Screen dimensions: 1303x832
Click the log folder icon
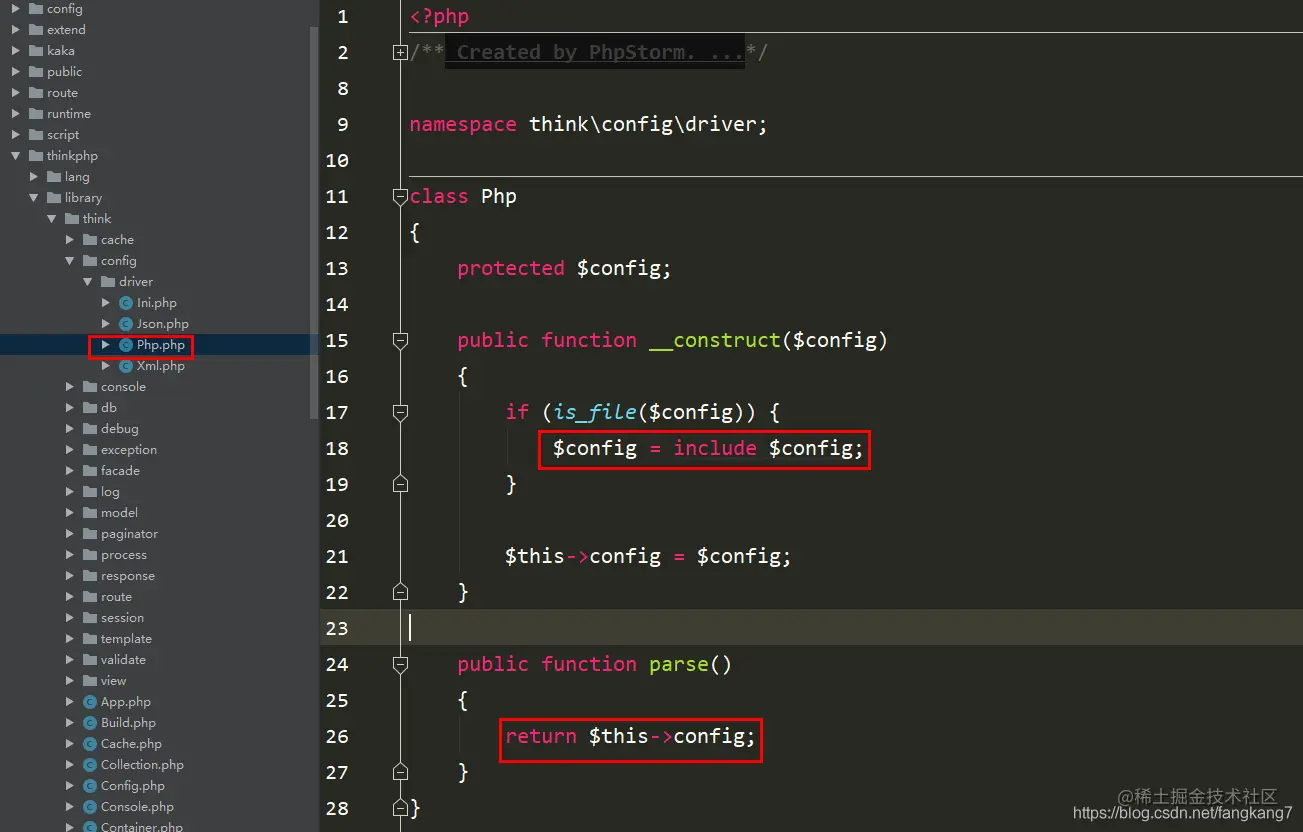pyautogui.click(x=89, y=492)
